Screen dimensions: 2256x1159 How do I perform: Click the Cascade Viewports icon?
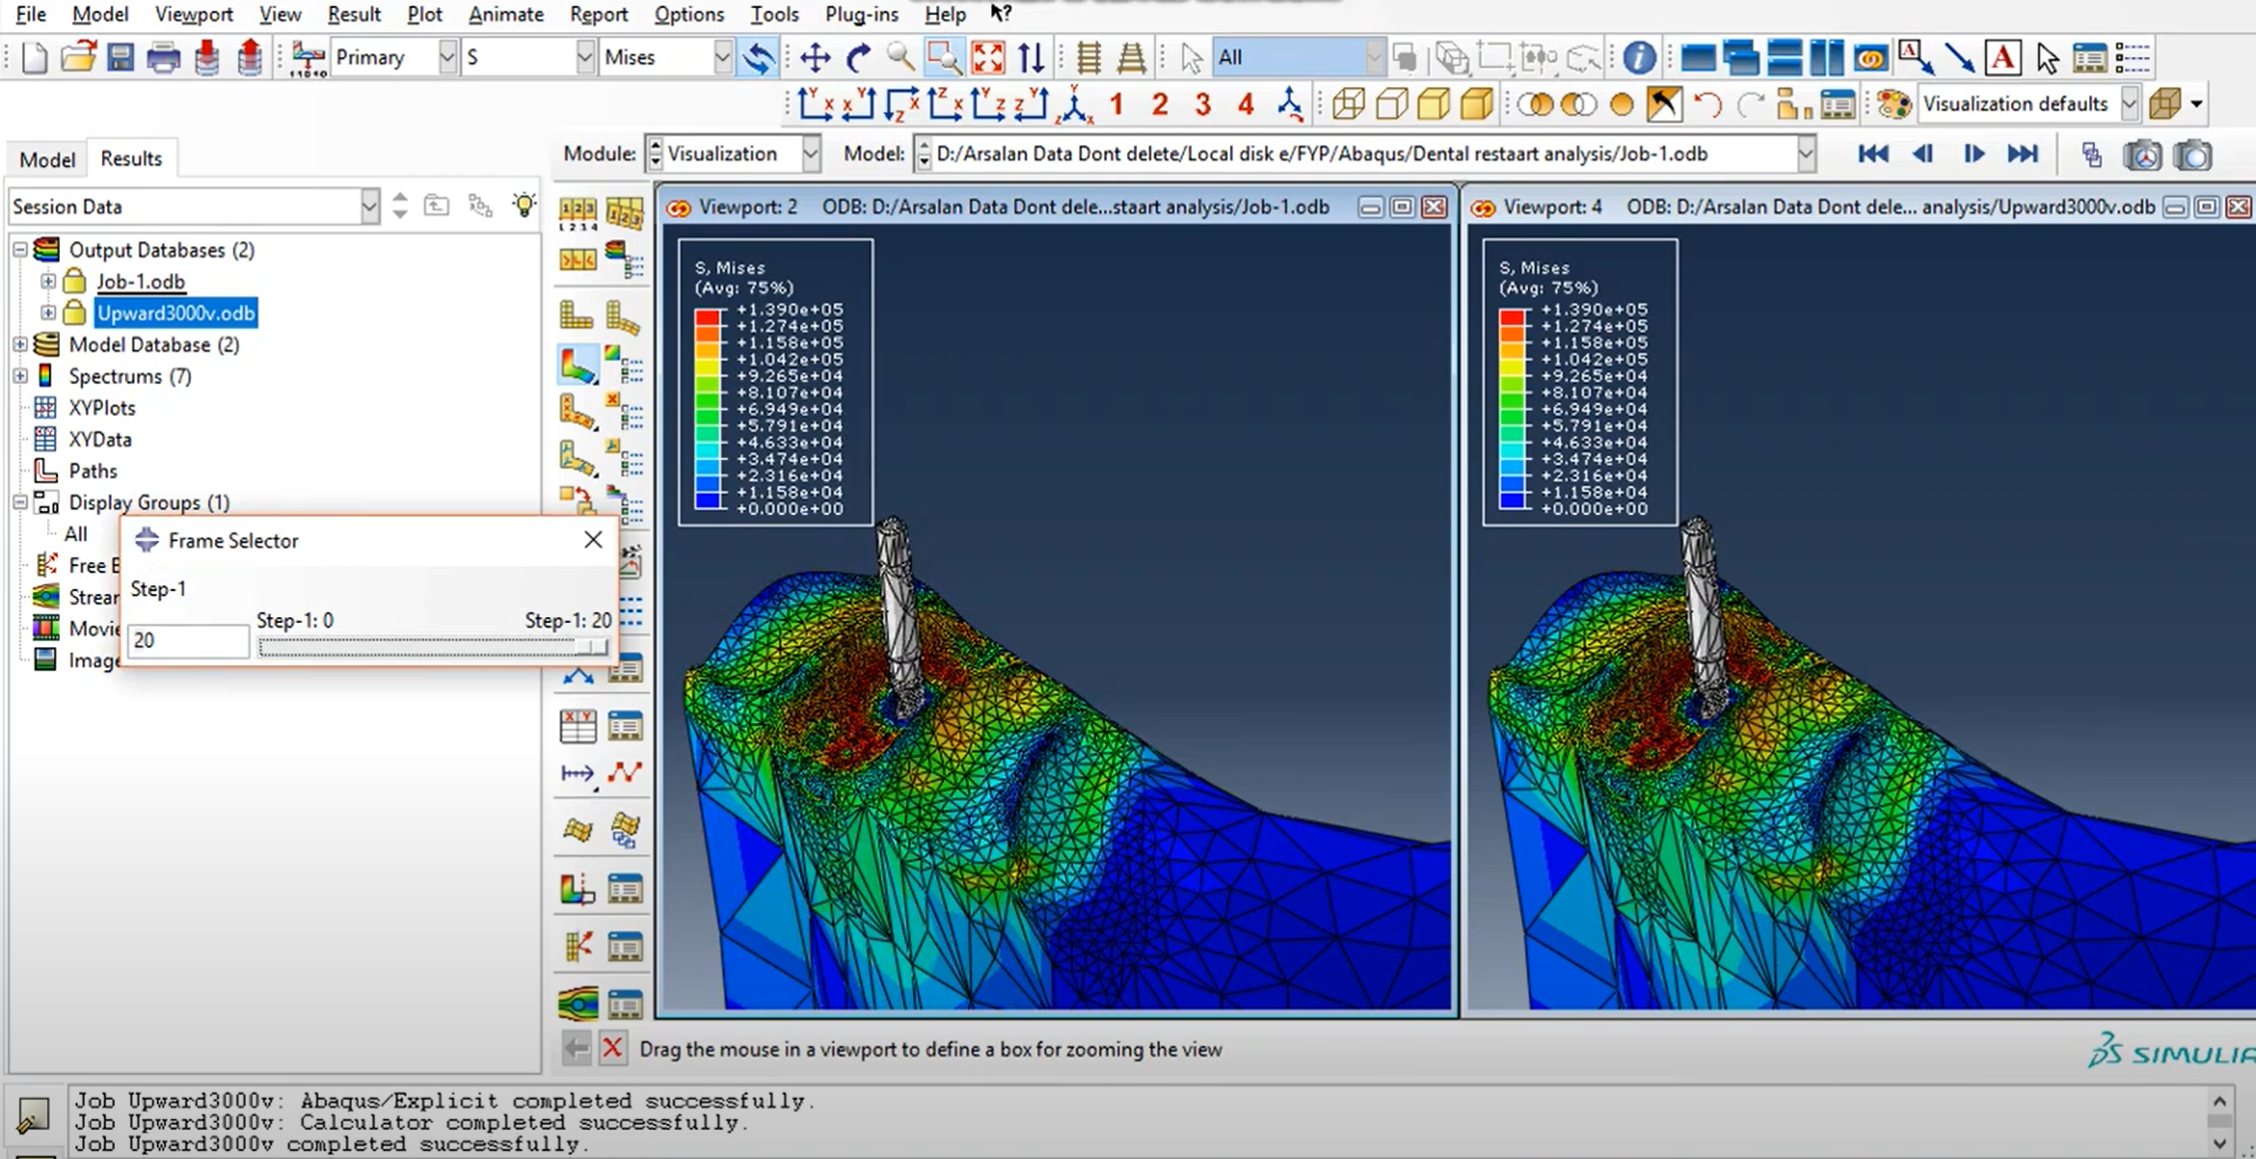click(1741, 58)
